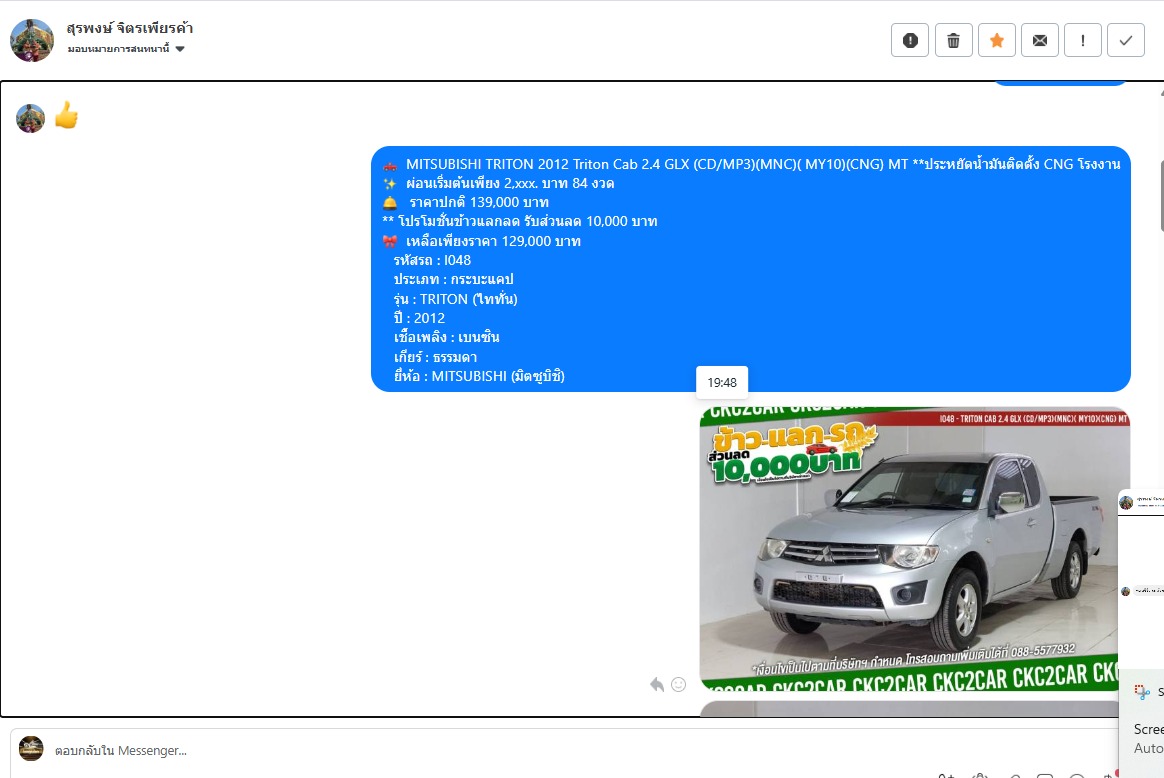
Task: Click the ประเภท : กระบะแคป line
Action: tap(454, 280)
